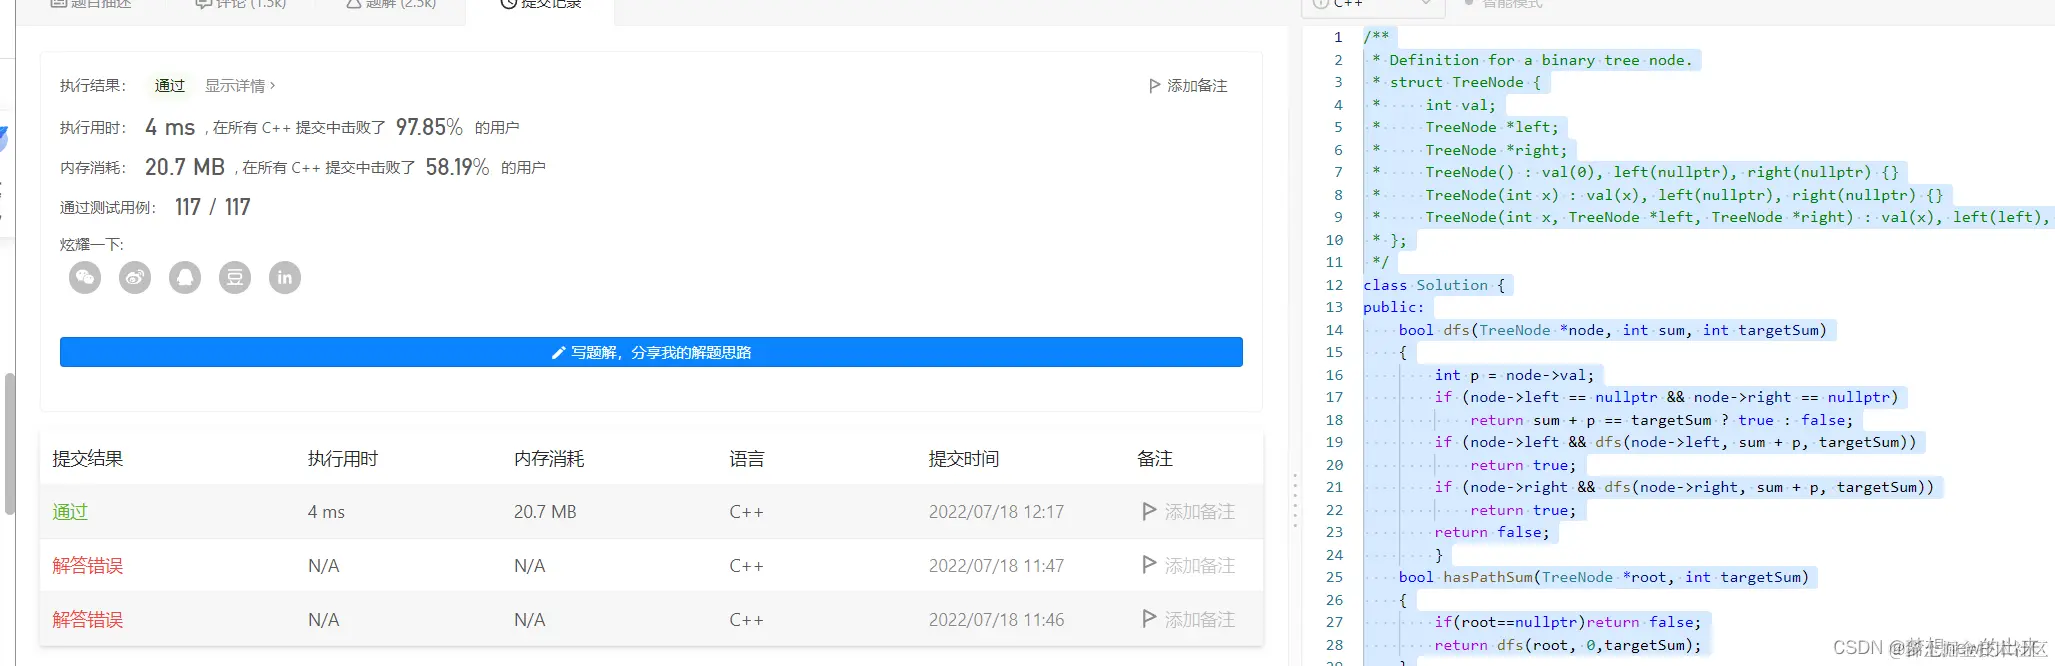Click the 内存消耗 column header
The image size is (2055, 666).
(549, 459)
